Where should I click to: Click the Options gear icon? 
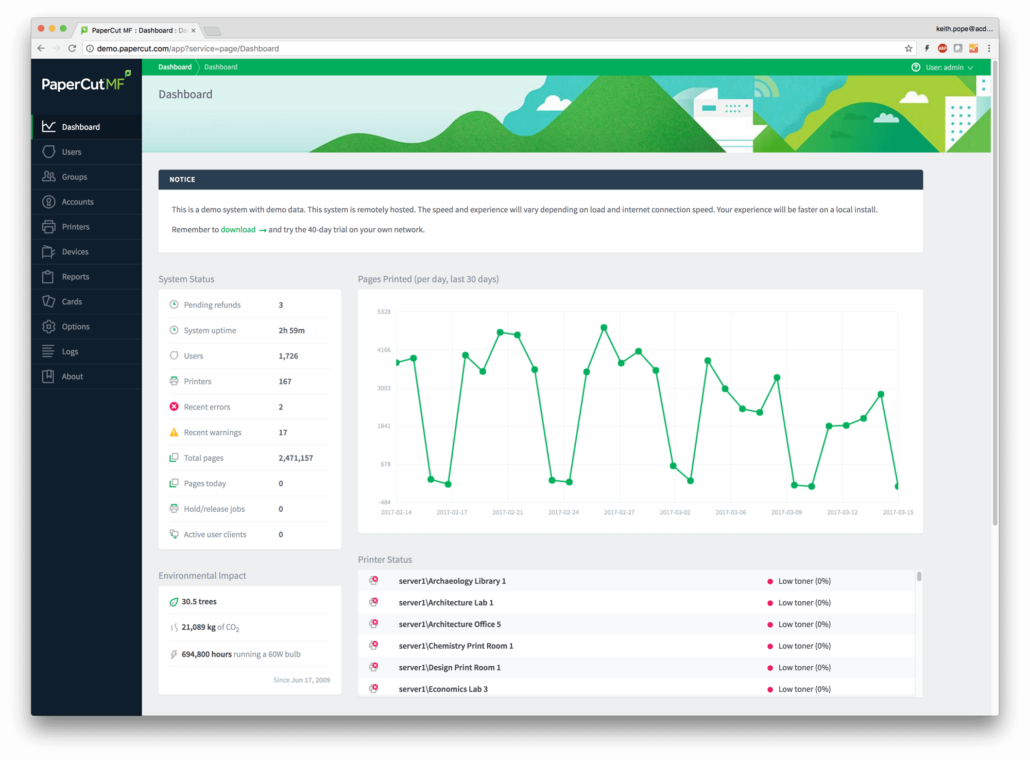[x=48, y=327]
